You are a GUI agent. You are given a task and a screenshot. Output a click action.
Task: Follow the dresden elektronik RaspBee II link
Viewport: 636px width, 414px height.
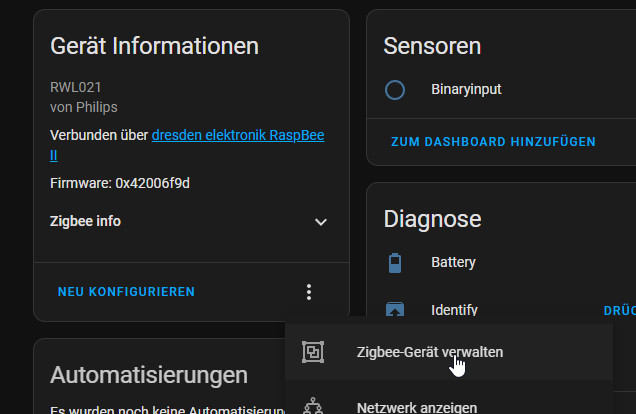(x=237, y=135)
